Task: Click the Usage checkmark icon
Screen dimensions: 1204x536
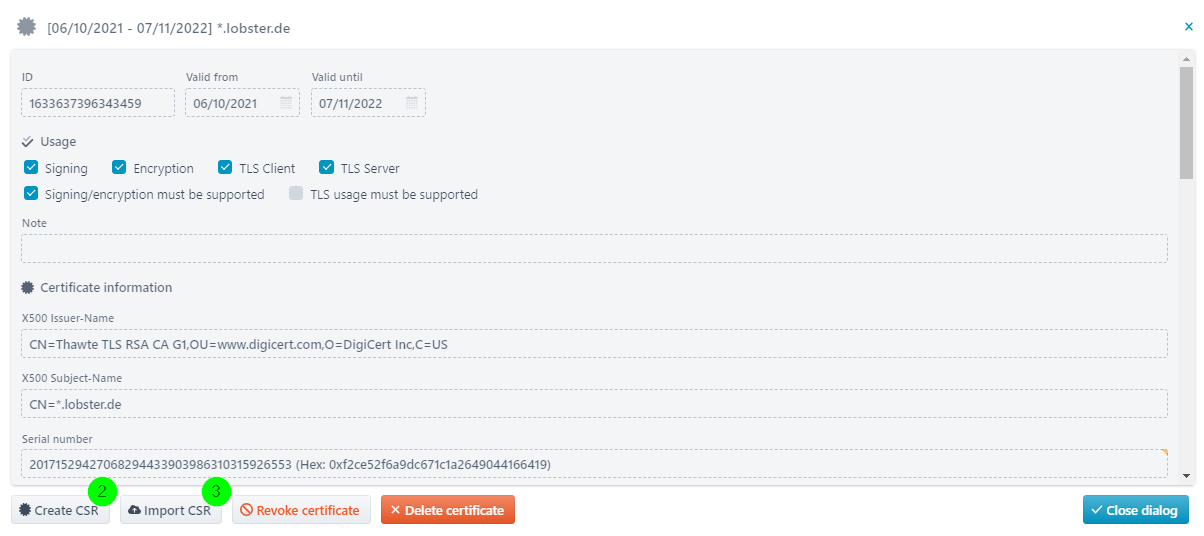Action: coord(28,142)
